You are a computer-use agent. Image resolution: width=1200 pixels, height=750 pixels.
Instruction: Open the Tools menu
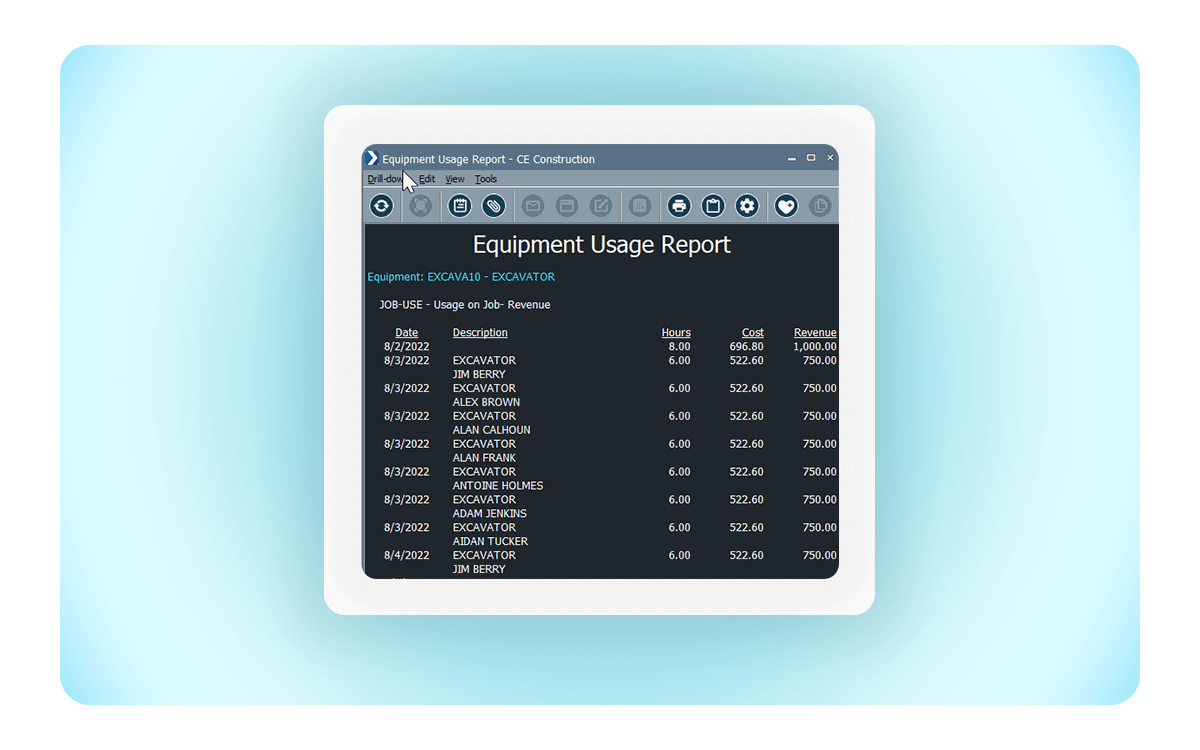coord(486,179)
